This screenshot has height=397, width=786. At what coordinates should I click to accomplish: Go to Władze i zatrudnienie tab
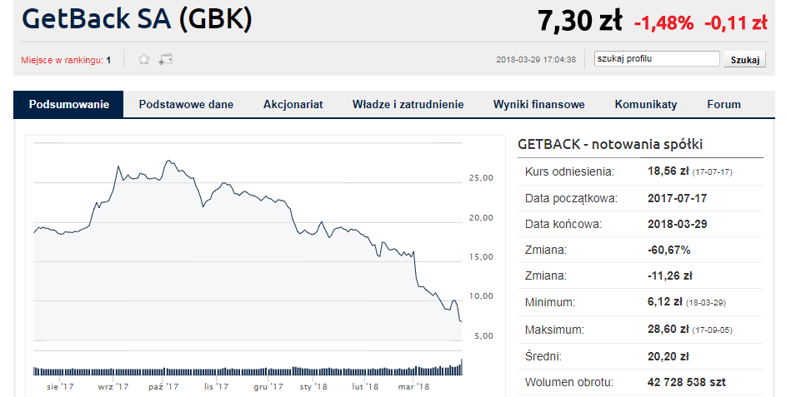point(408,104)
